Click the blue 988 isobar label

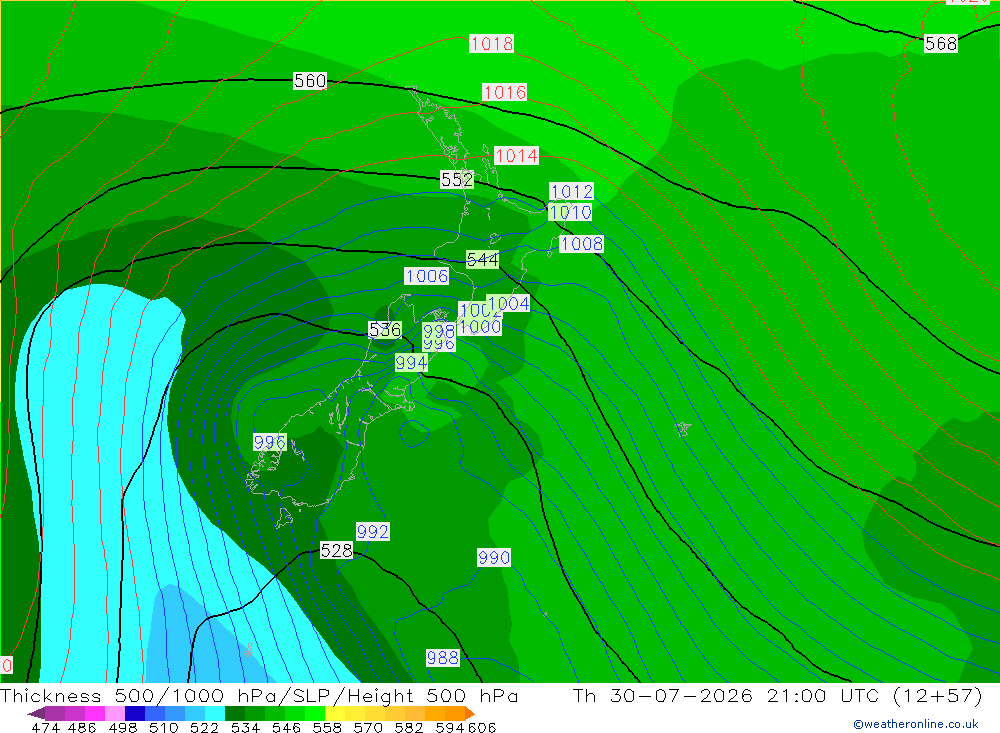point(442,658)
